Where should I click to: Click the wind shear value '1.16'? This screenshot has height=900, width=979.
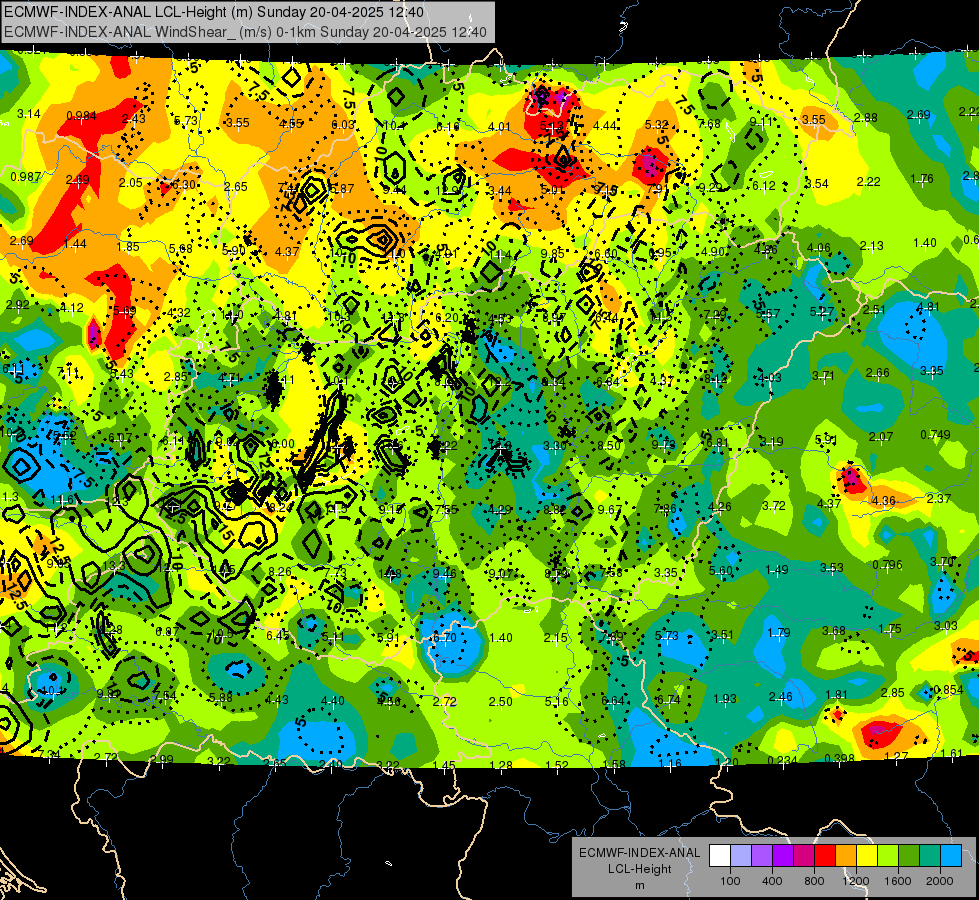pos(670,763)
